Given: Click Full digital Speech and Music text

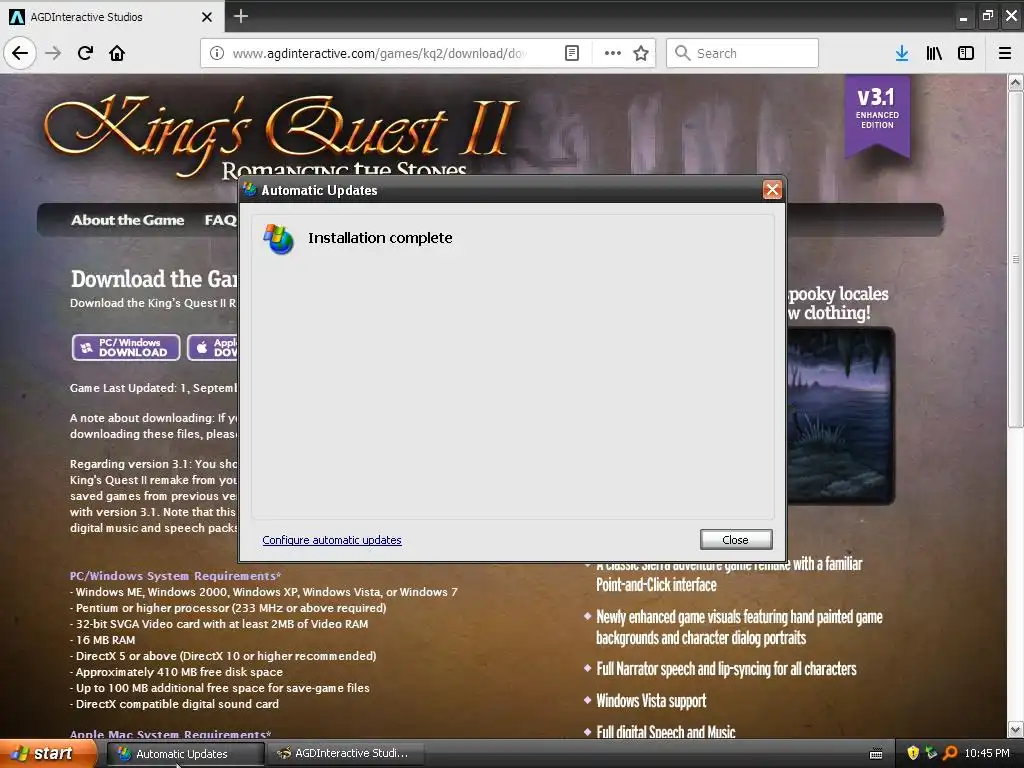Looking at the screenshot, I should pyautogui.click(x=665, y=732).
